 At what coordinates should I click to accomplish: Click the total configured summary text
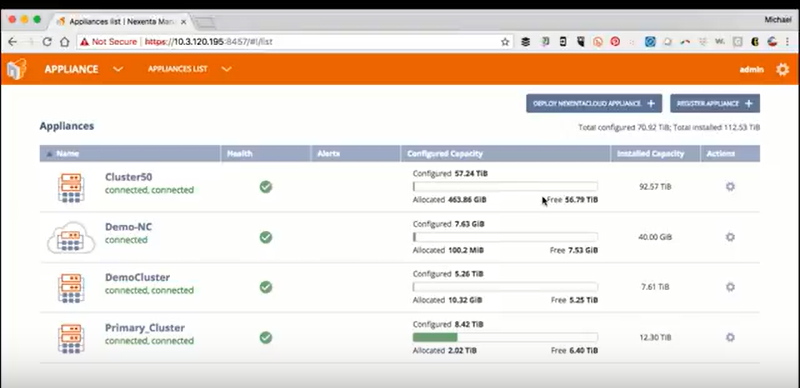tap(669, 127)
